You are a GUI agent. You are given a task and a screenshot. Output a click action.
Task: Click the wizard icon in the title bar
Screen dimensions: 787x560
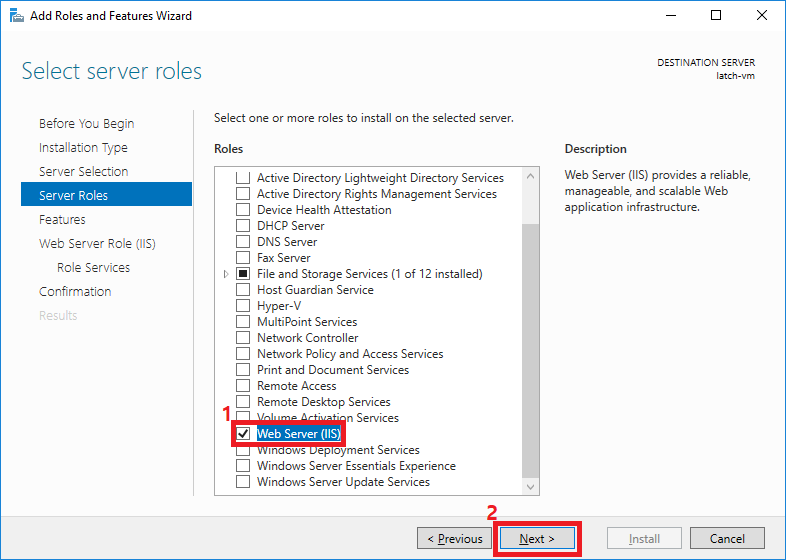(17, 16)
